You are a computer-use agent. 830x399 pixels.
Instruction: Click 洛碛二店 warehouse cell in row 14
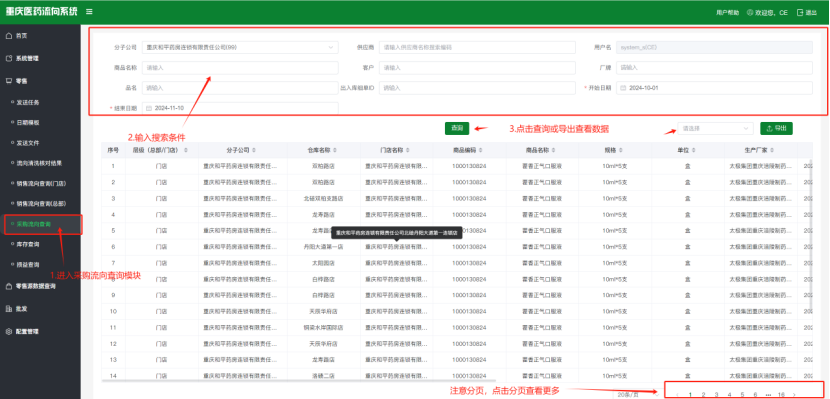[x=323, y=376]
